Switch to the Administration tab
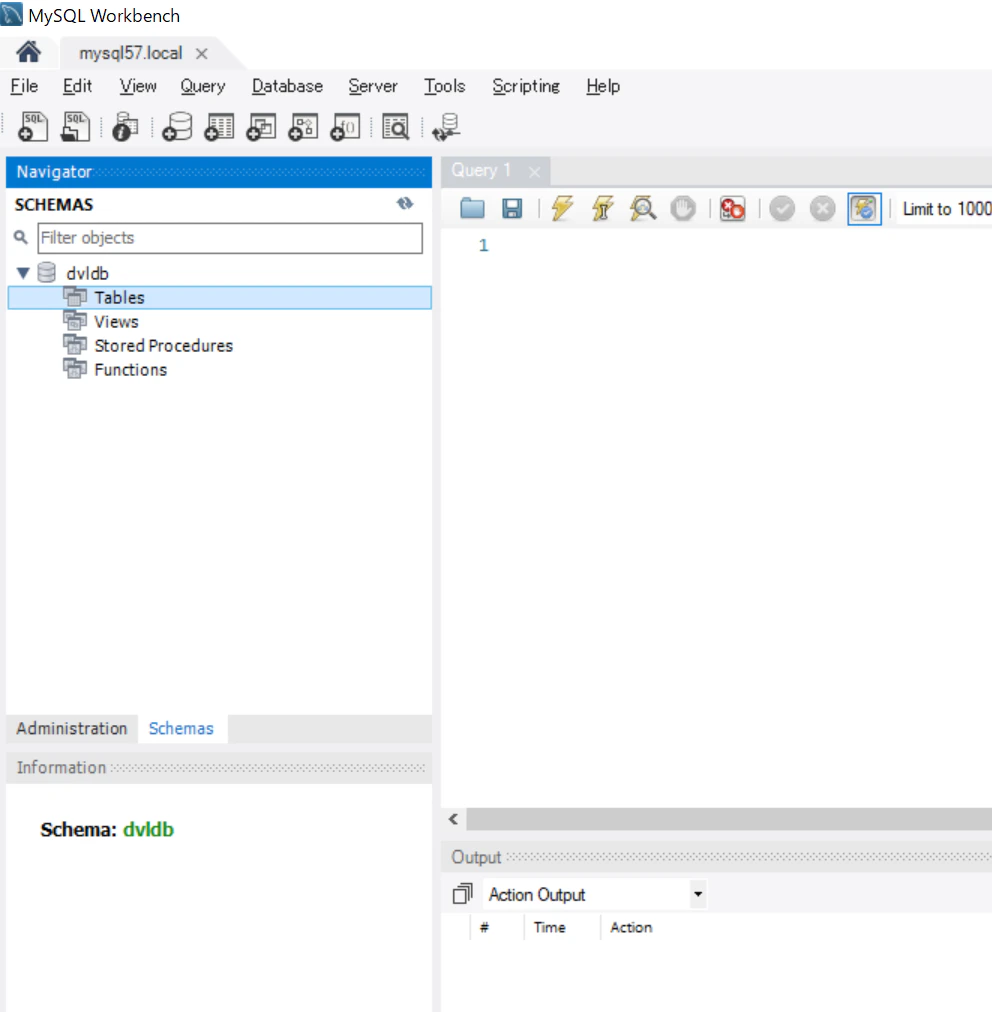Viewport: 992px width, 1012px height. coord(72,729)
